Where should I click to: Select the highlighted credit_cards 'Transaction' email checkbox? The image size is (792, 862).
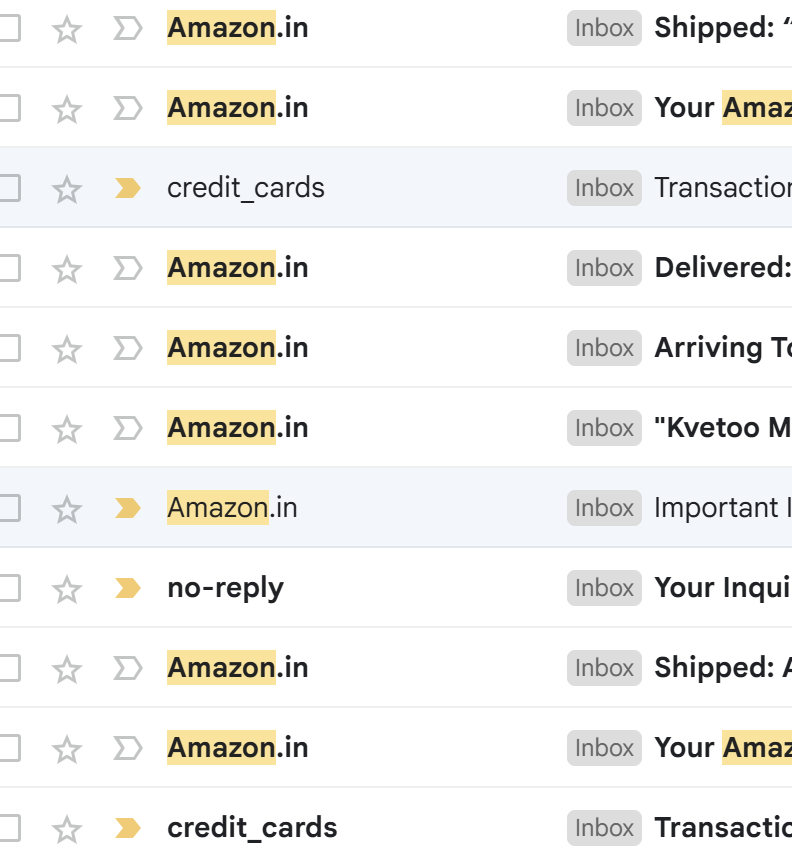(8, 189)
